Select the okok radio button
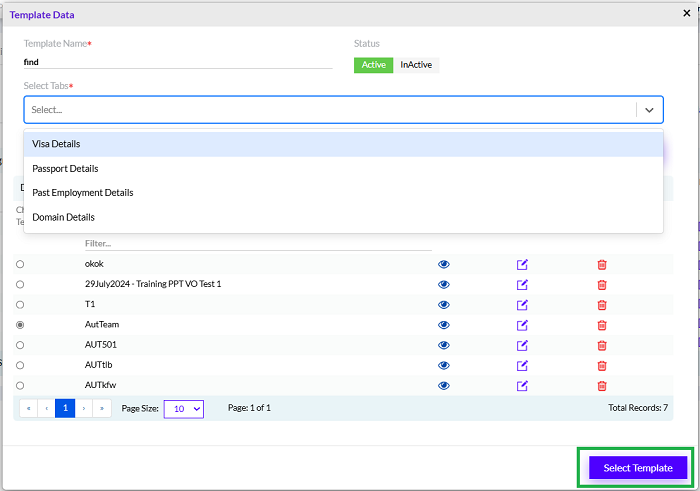The width and height of the screenshot is (700, 491). tap(20, 264)
